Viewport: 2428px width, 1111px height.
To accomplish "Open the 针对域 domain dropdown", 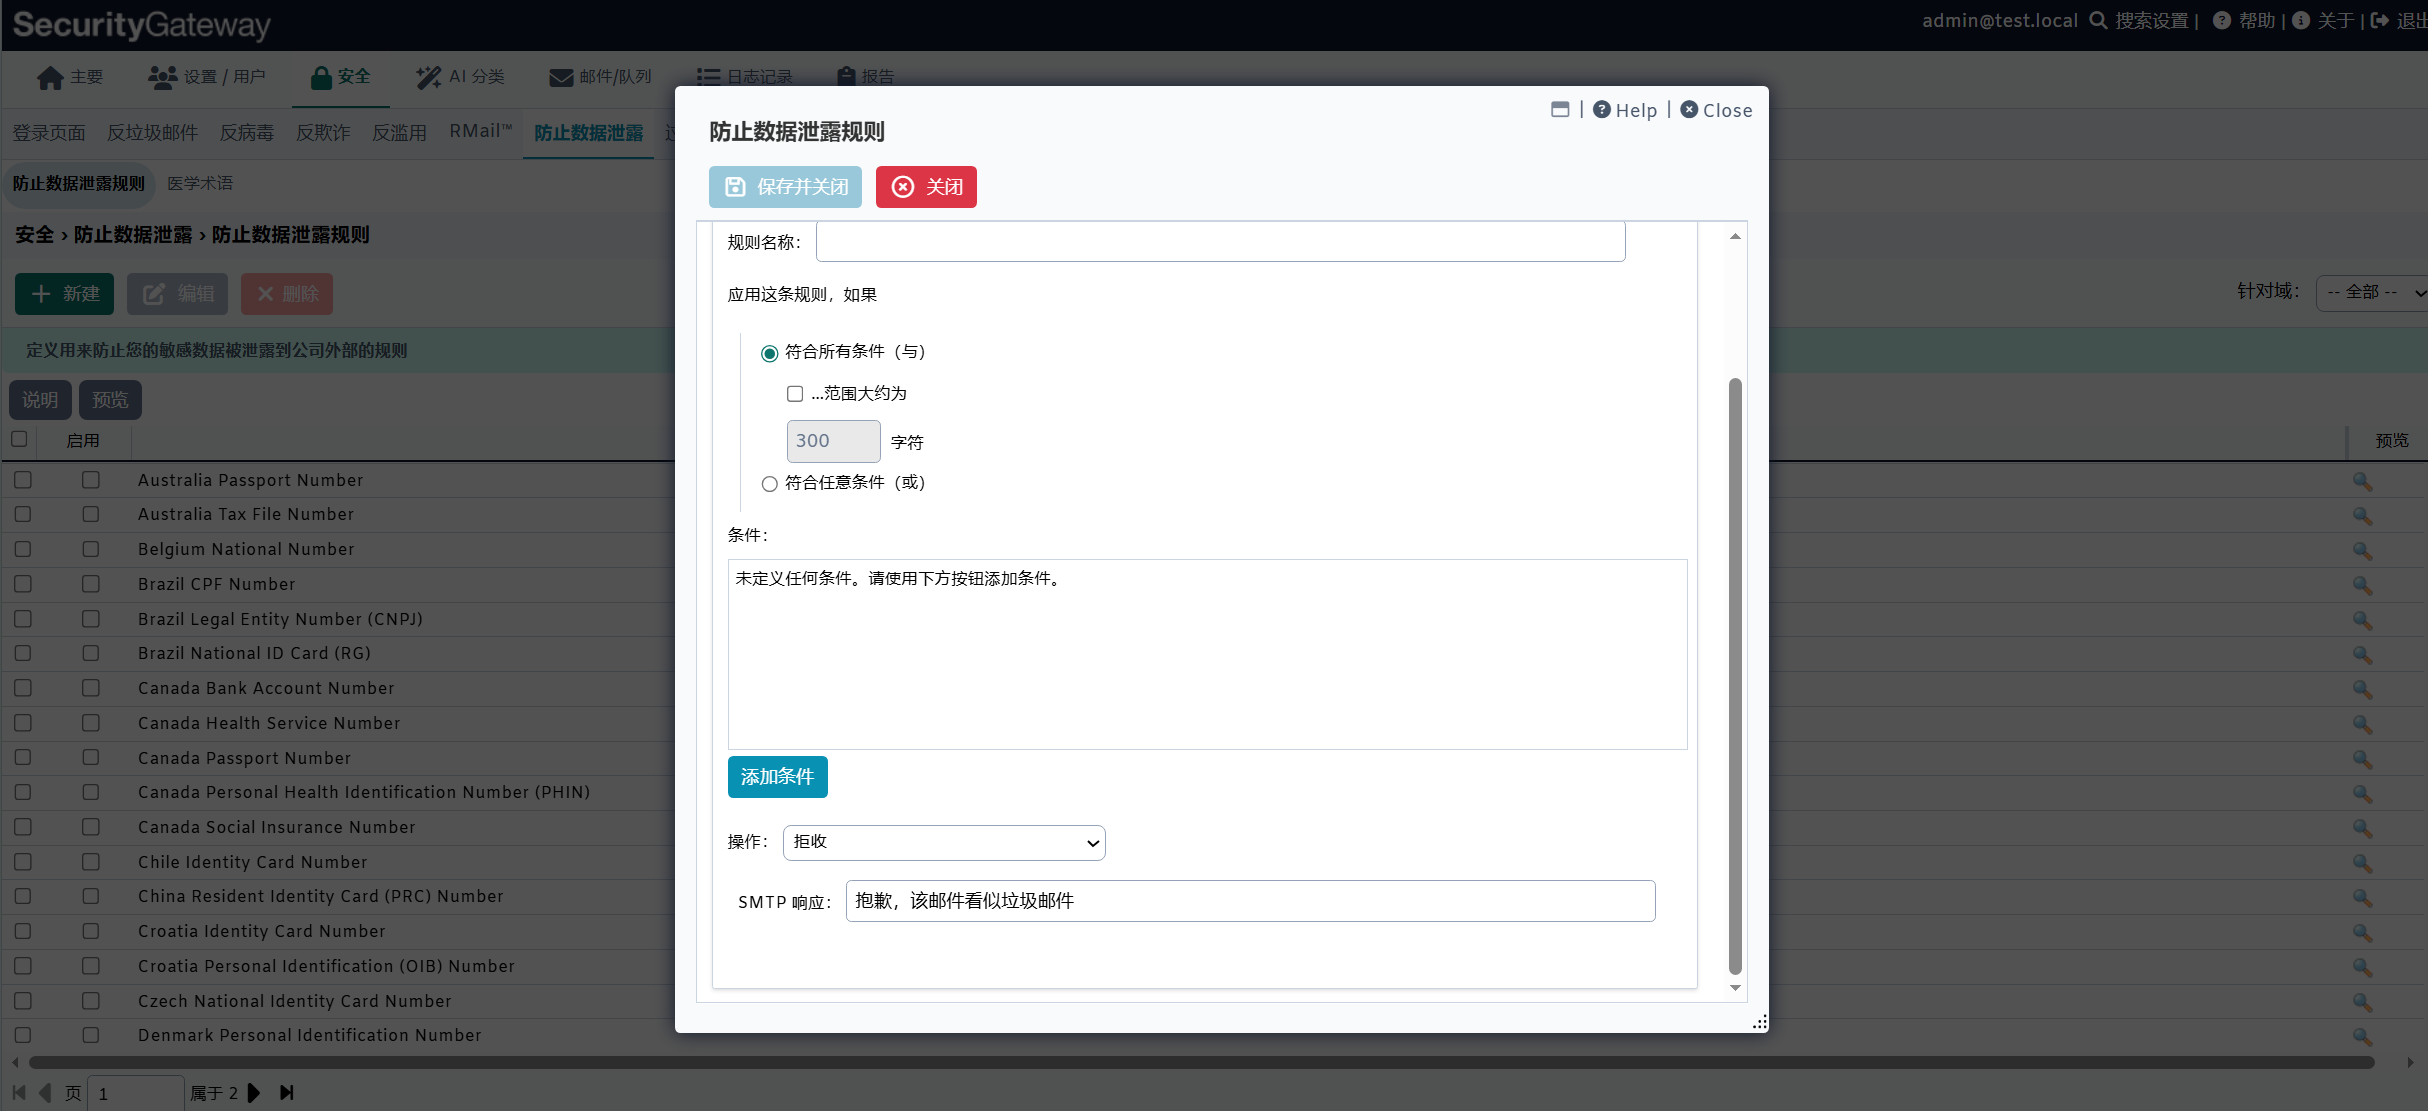I will point(2372,293).
